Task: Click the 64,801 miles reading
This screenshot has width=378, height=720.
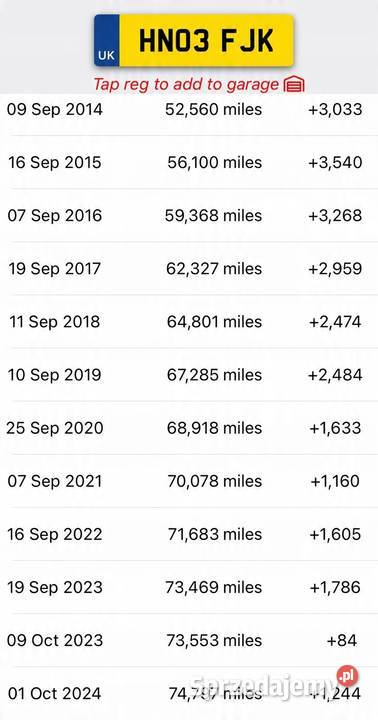Action: pos(214,321)
